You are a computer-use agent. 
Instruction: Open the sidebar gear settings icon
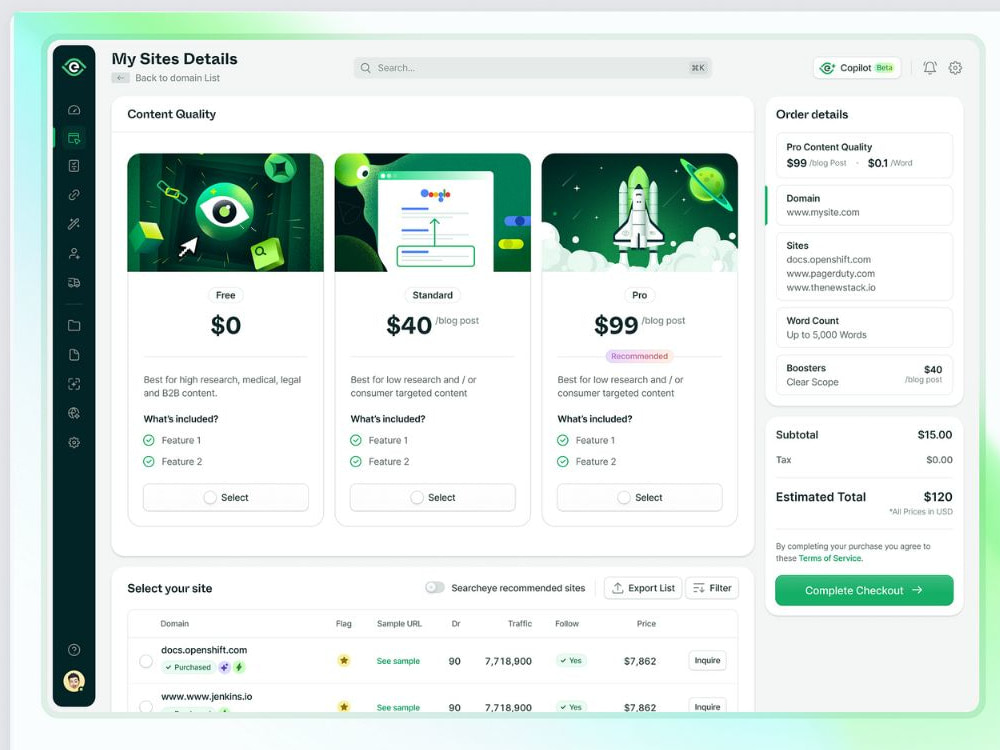[74, 442]
